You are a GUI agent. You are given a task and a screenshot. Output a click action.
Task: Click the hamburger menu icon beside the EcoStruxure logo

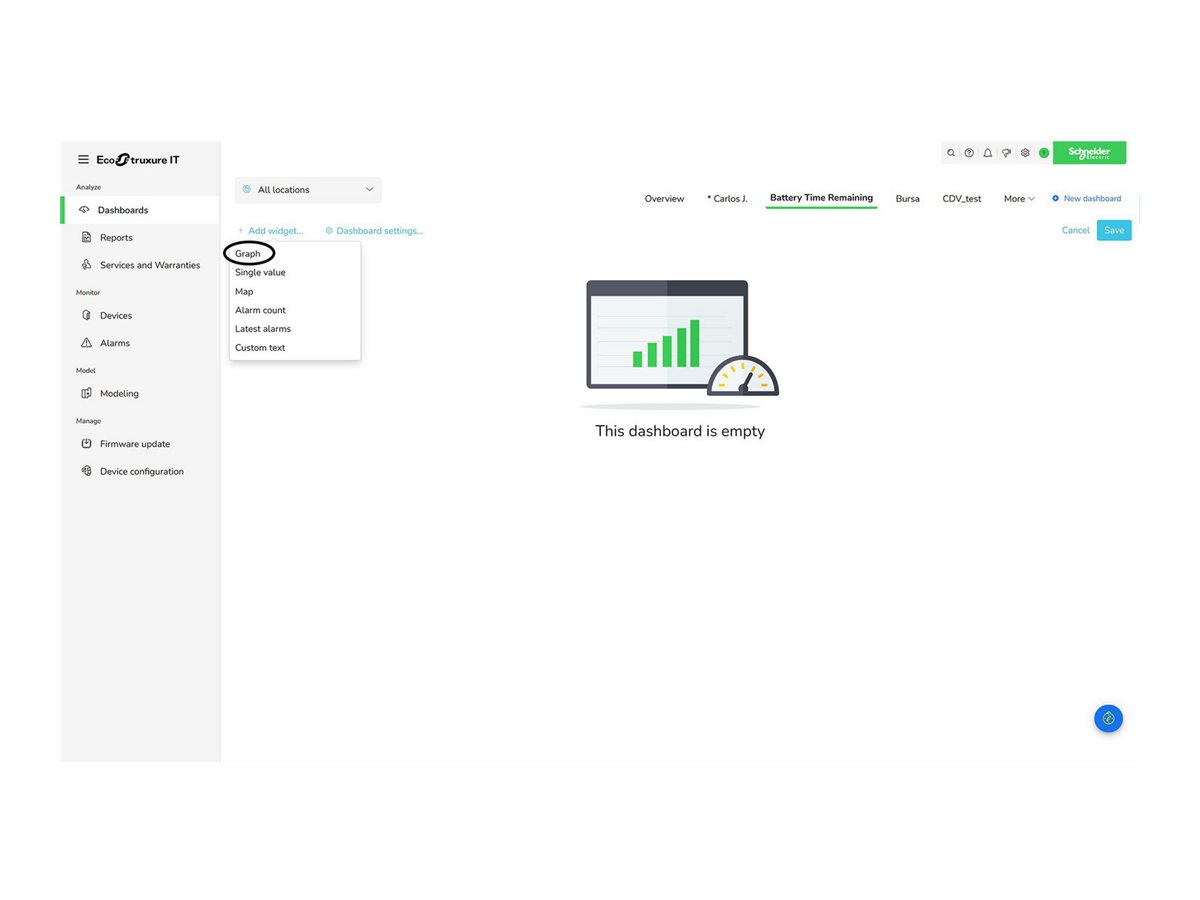coord(84,160)
